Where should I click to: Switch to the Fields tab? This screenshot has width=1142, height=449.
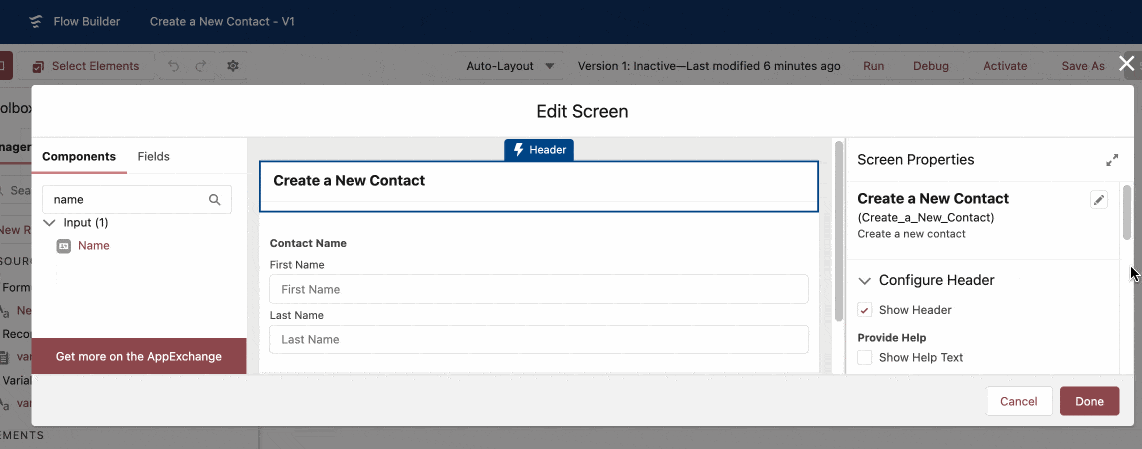click(154, 156)
